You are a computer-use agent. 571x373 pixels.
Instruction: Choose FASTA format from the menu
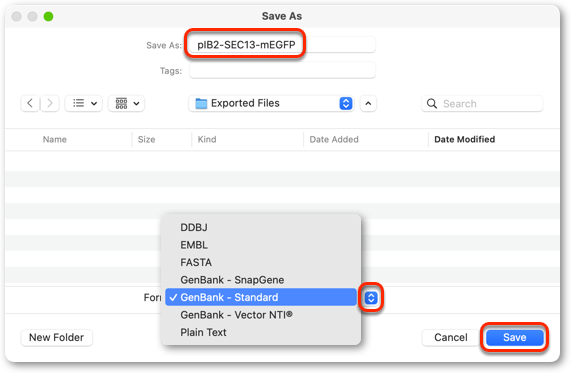point(261,262)
